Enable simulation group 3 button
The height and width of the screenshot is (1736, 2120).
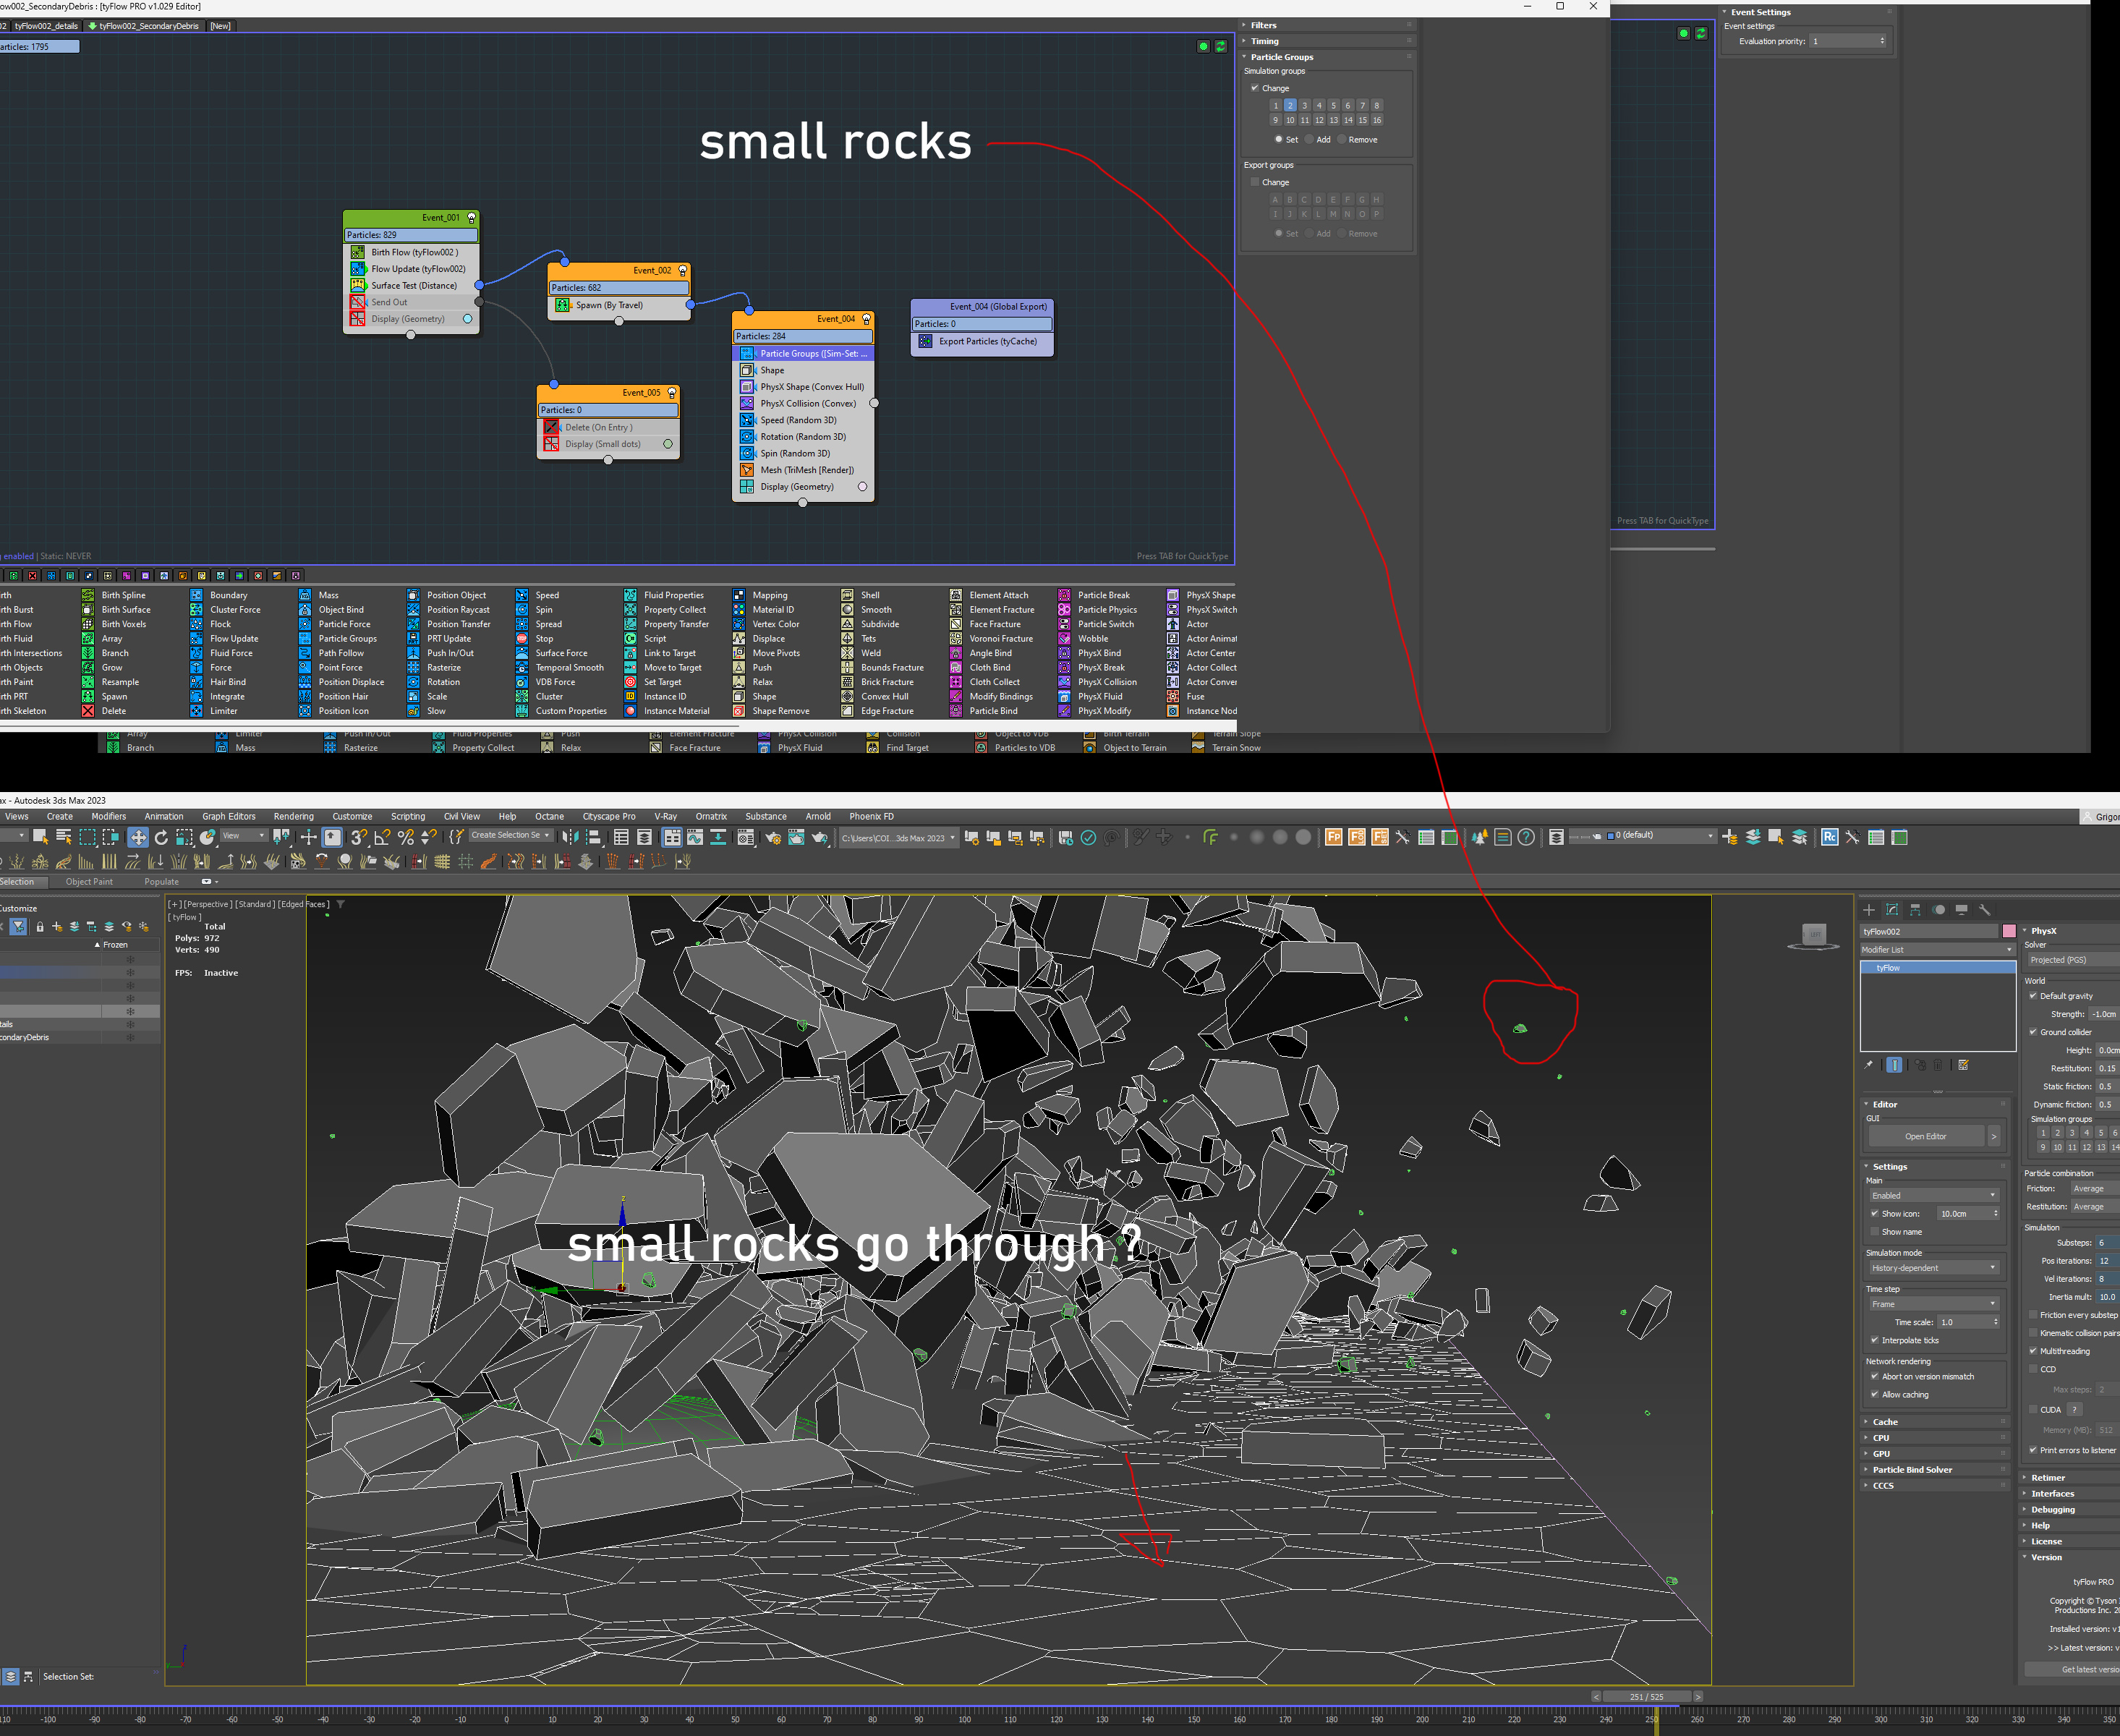(x=1304, y=105)
